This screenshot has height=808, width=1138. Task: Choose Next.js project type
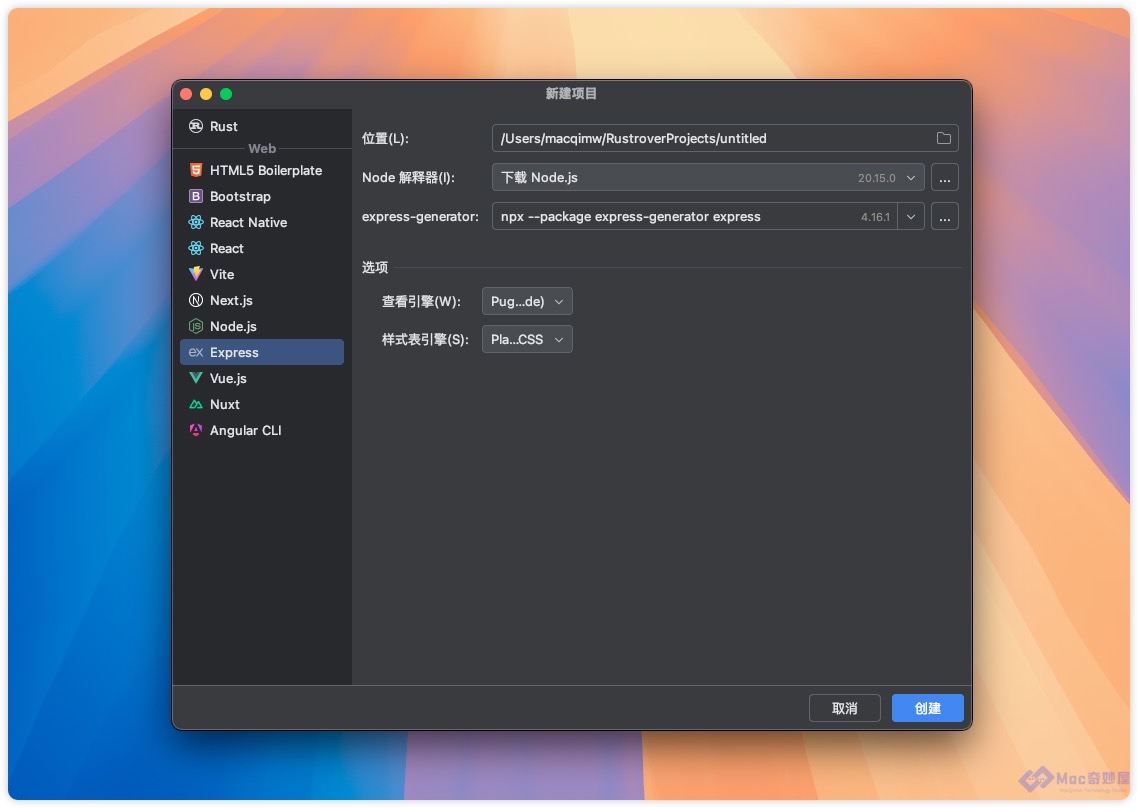point(262,301)
